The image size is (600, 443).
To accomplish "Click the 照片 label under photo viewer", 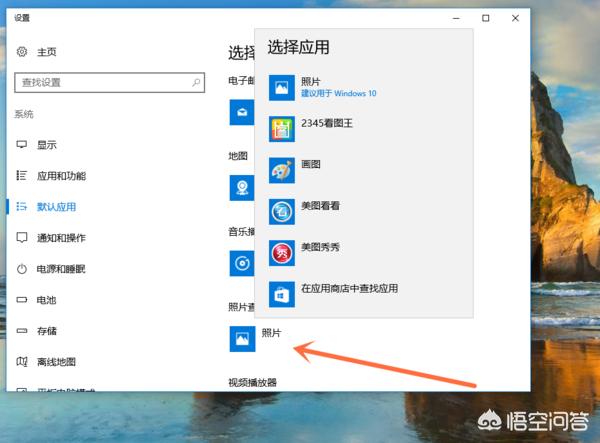I will (x=271, y=333).
